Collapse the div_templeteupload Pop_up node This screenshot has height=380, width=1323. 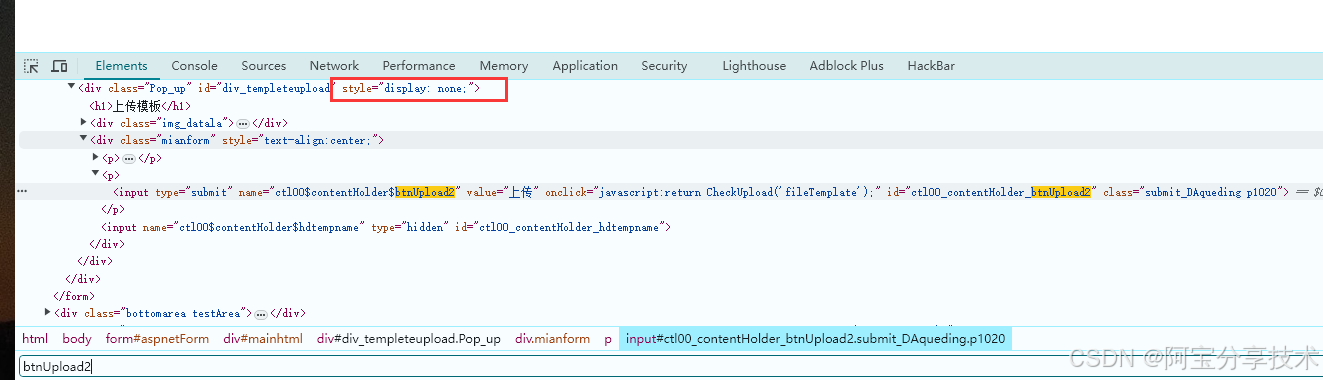tap(71, 88)
